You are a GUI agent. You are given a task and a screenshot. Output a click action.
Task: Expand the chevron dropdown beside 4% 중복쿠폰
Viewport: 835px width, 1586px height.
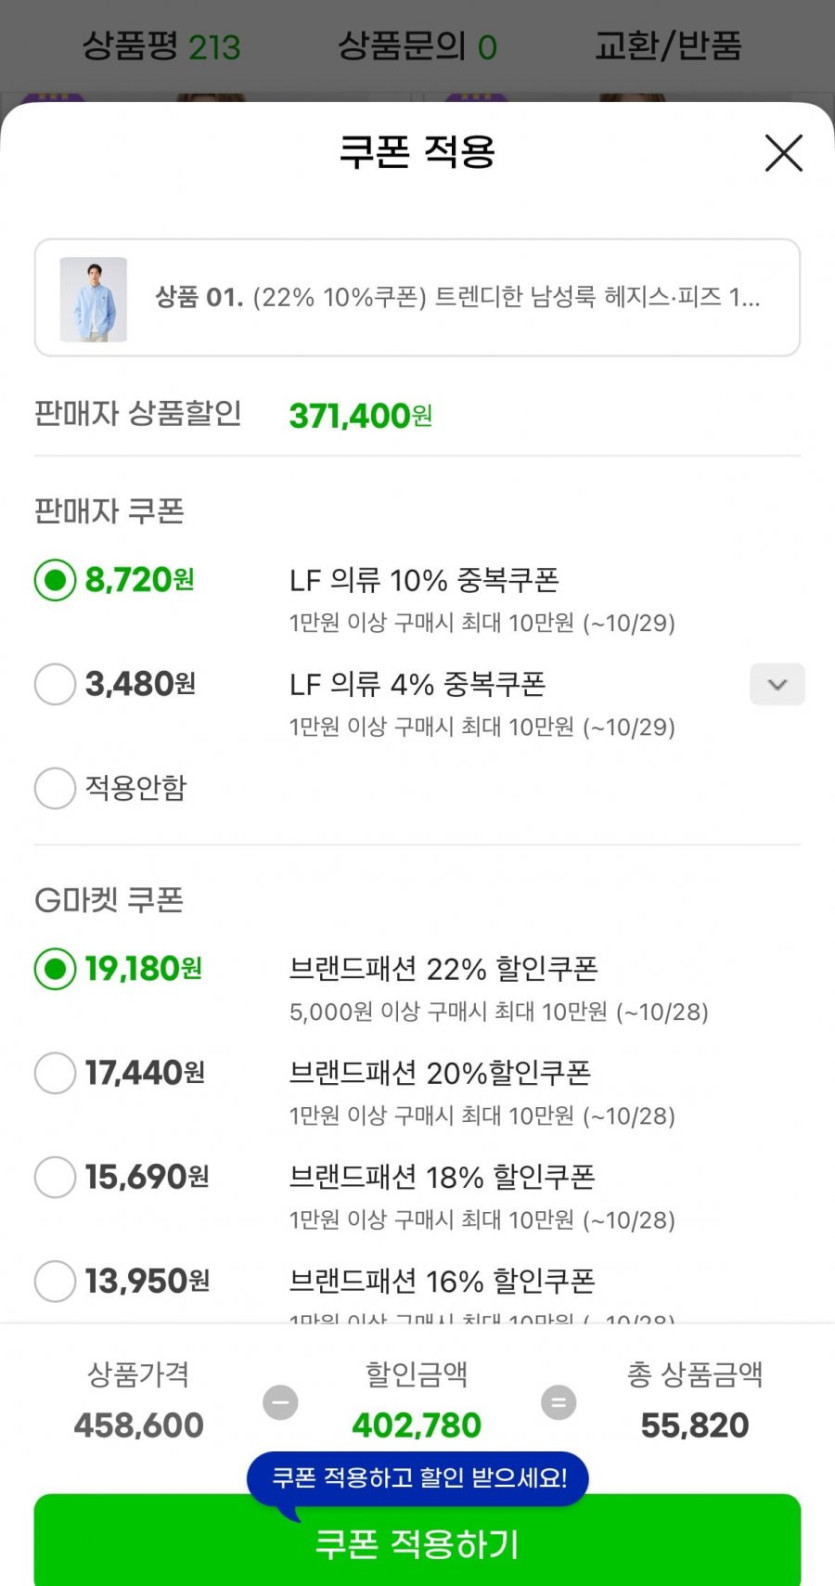click(x=777, y=685)
